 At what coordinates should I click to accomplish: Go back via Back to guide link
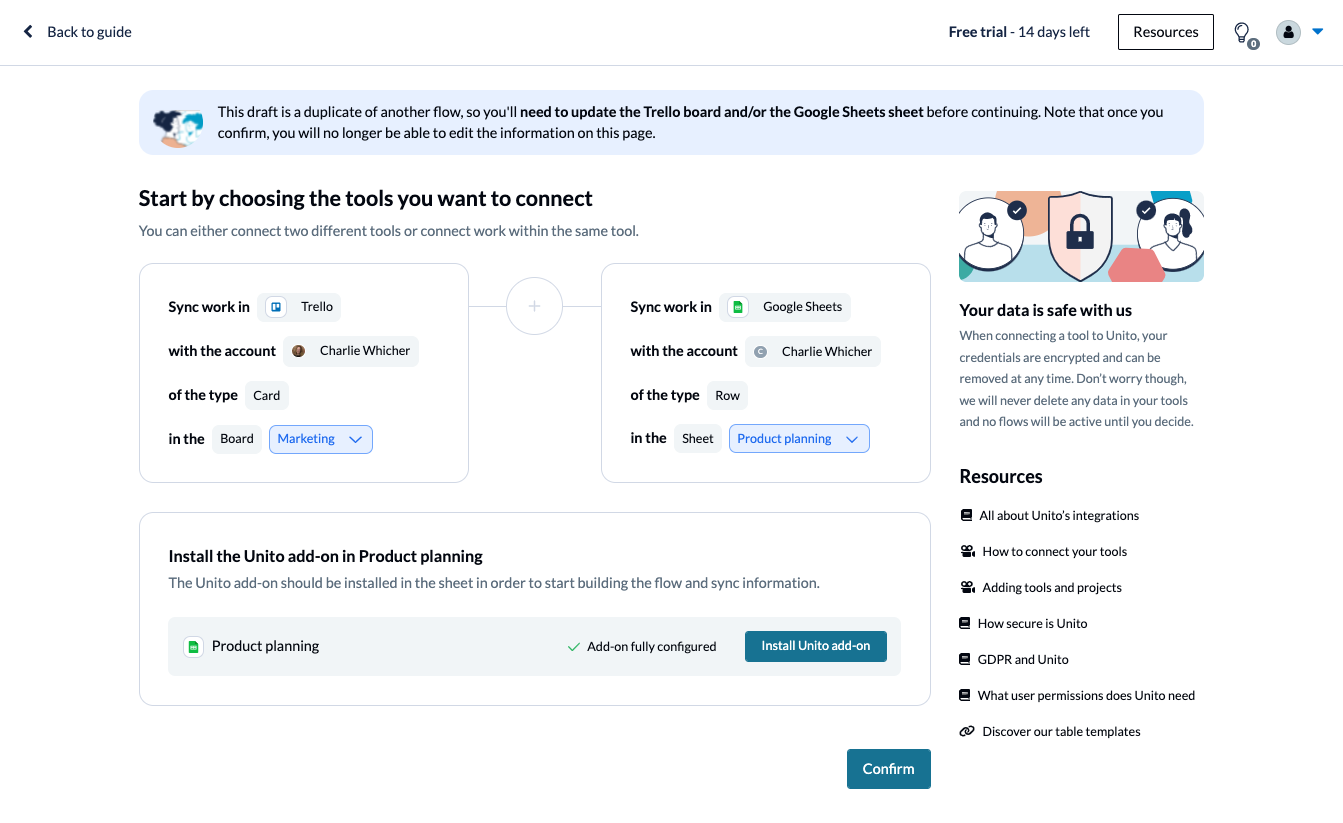pos(90,32)
